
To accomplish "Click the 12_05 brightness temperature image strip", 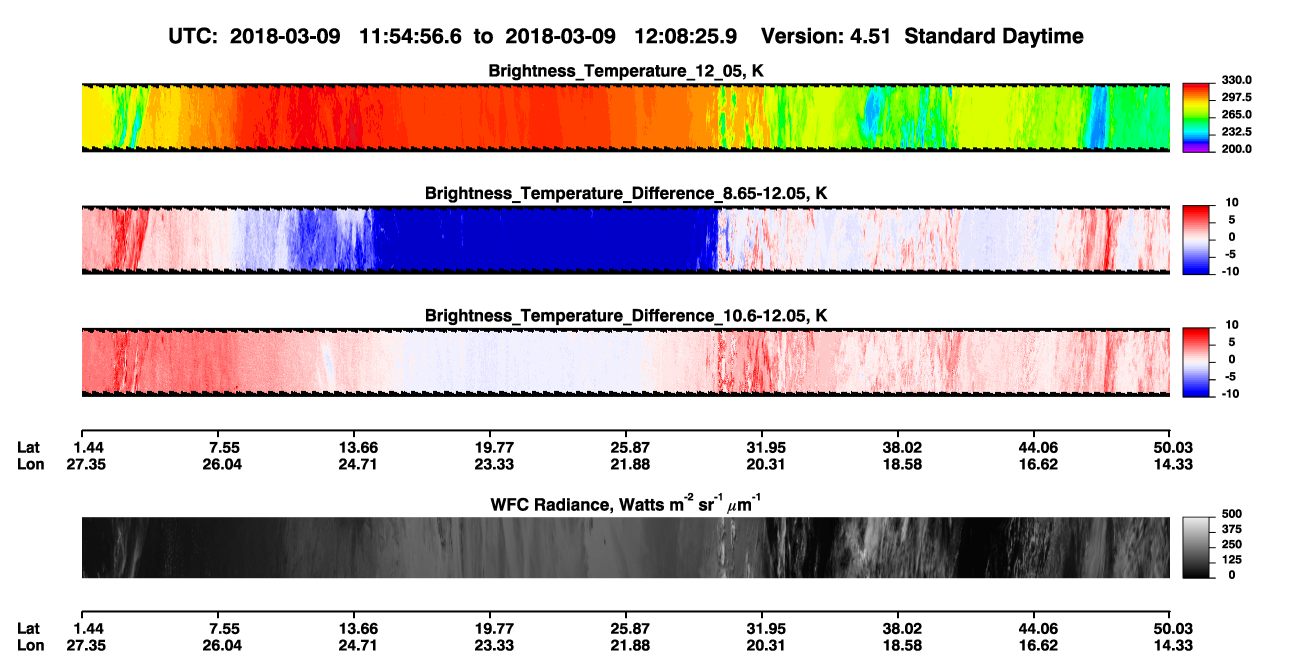I will [625, 116].
